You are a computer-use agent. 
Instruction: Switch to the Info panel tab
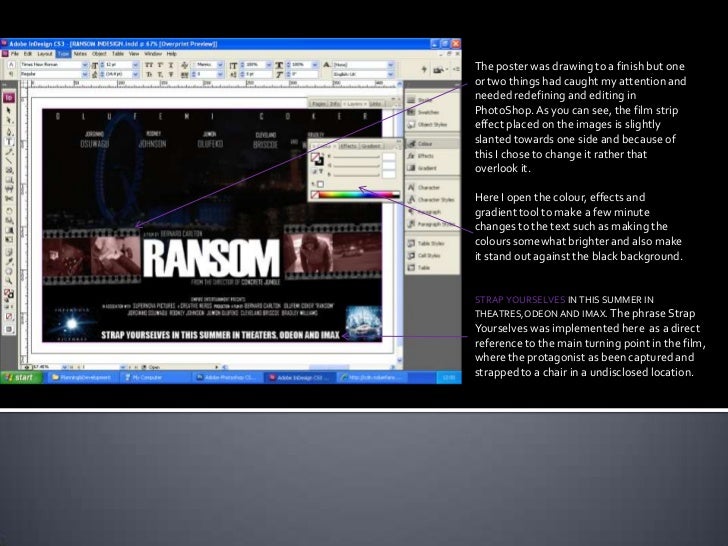pyautogui.click(x=335, y=104)
